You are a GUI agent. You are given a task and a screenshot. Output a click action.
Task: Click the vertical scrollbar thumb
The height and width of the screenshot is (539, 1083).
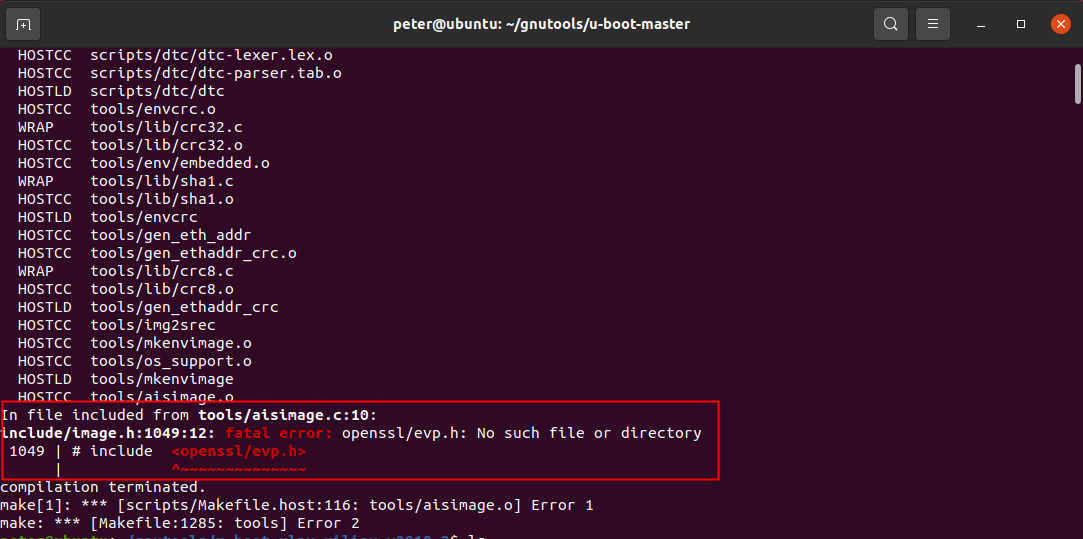pos(1077,84)
